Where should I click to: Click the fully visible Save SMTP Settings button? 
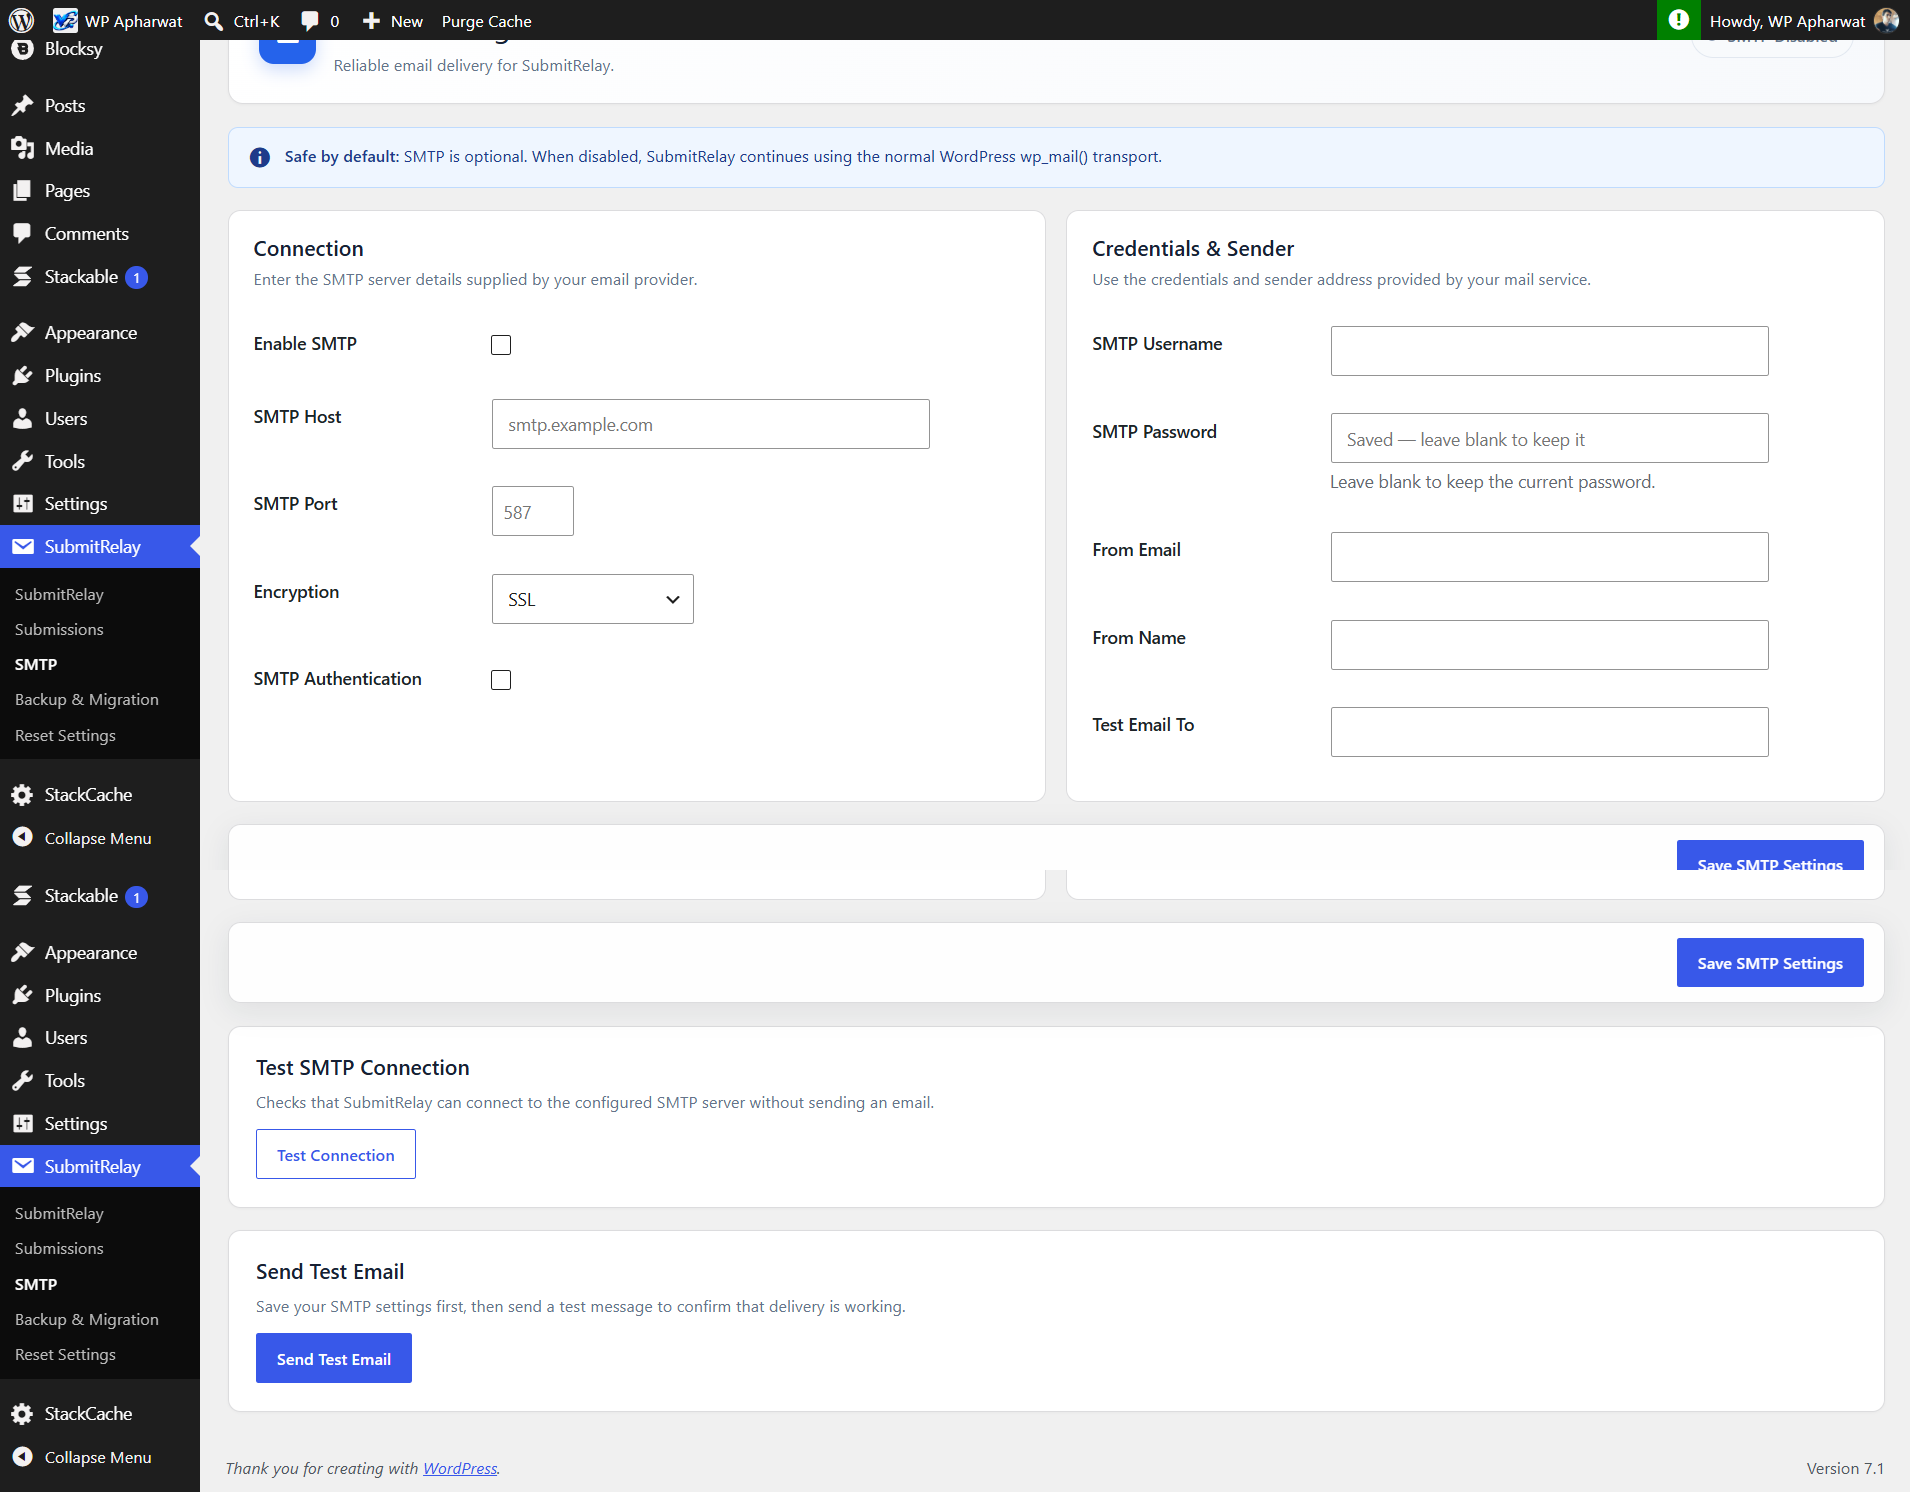click(x=1770, y=962)
